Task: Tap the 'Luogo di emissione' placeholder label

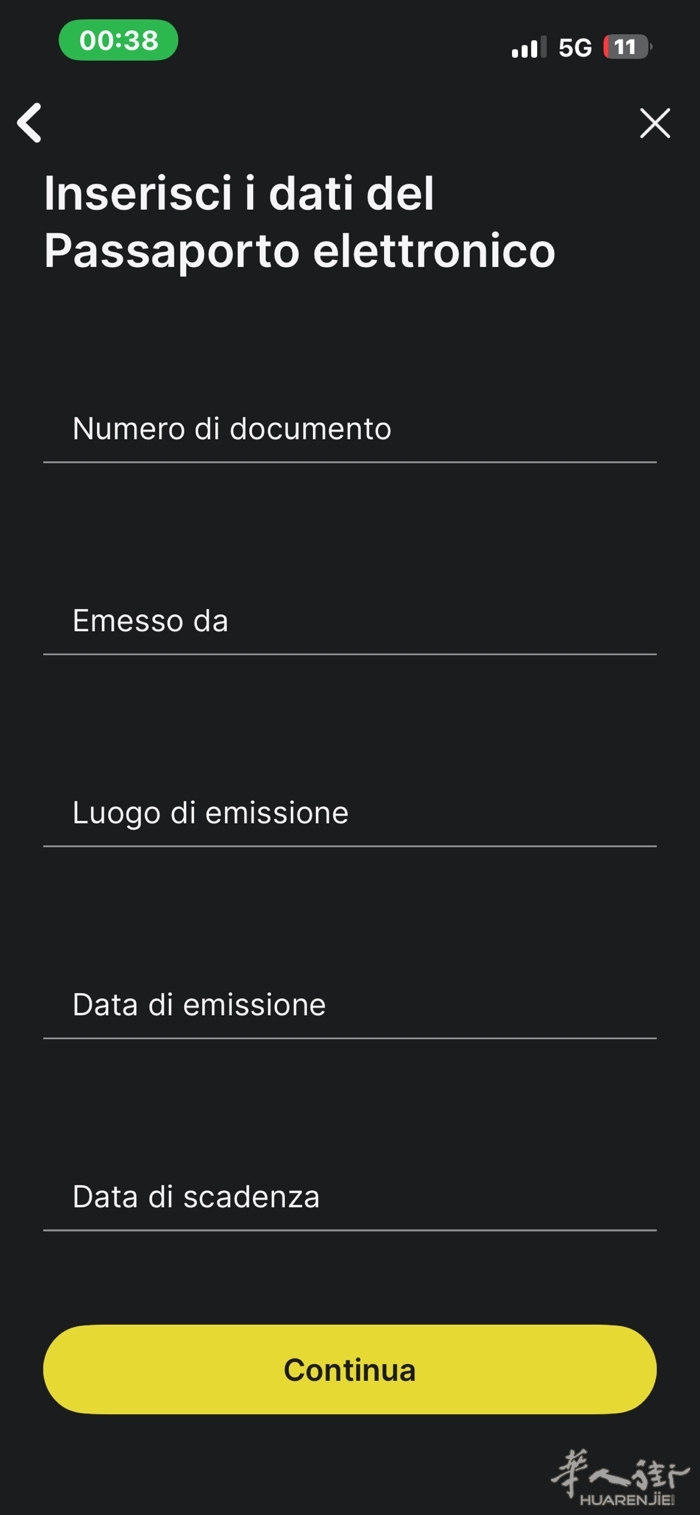Action: [210, 813]
